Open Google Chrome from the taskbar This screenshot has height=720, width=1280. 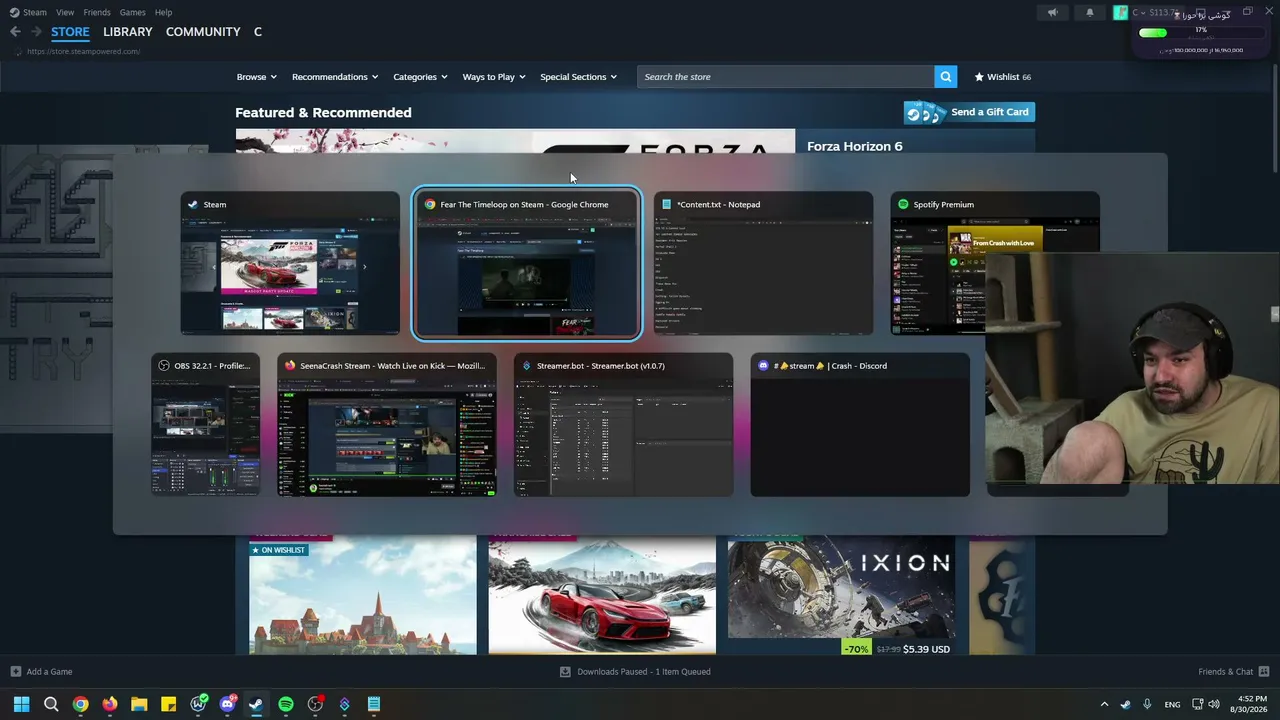[x=80, y=704]
